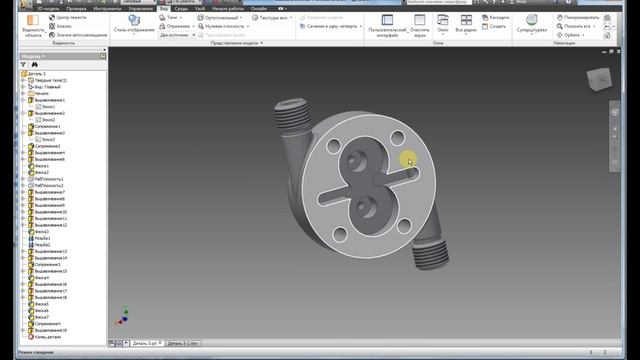640x360 pixels.
Task: Select Эскиз1 in model tree
Action: coord(45,107)
